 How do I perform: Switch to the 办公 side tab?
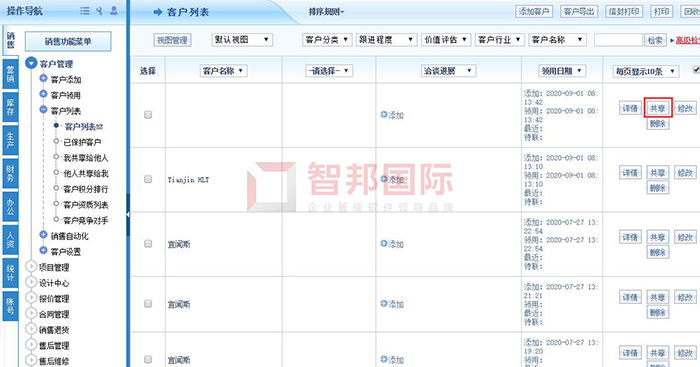click(x=10, y=207)
